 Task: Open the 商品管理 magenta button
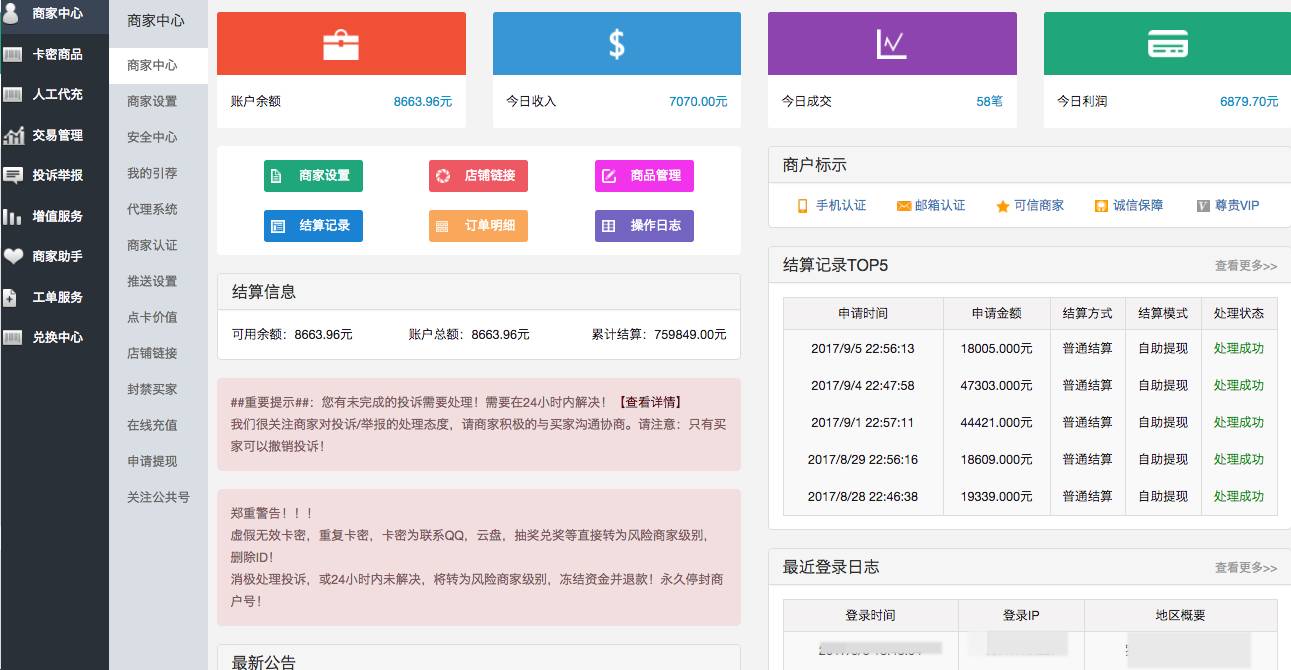[644, 176]
